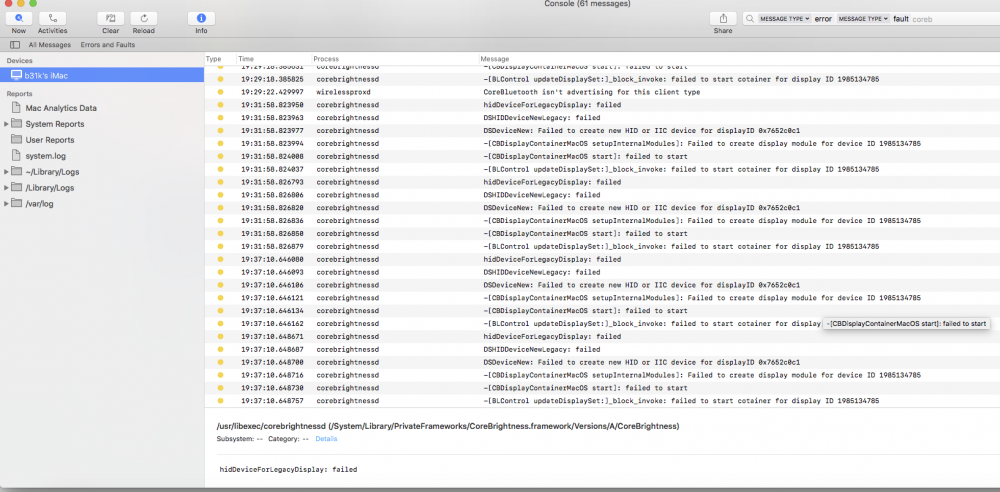Click the search magnifier icon
Screen dimensions: 1000x492
[x=750, y=19]
